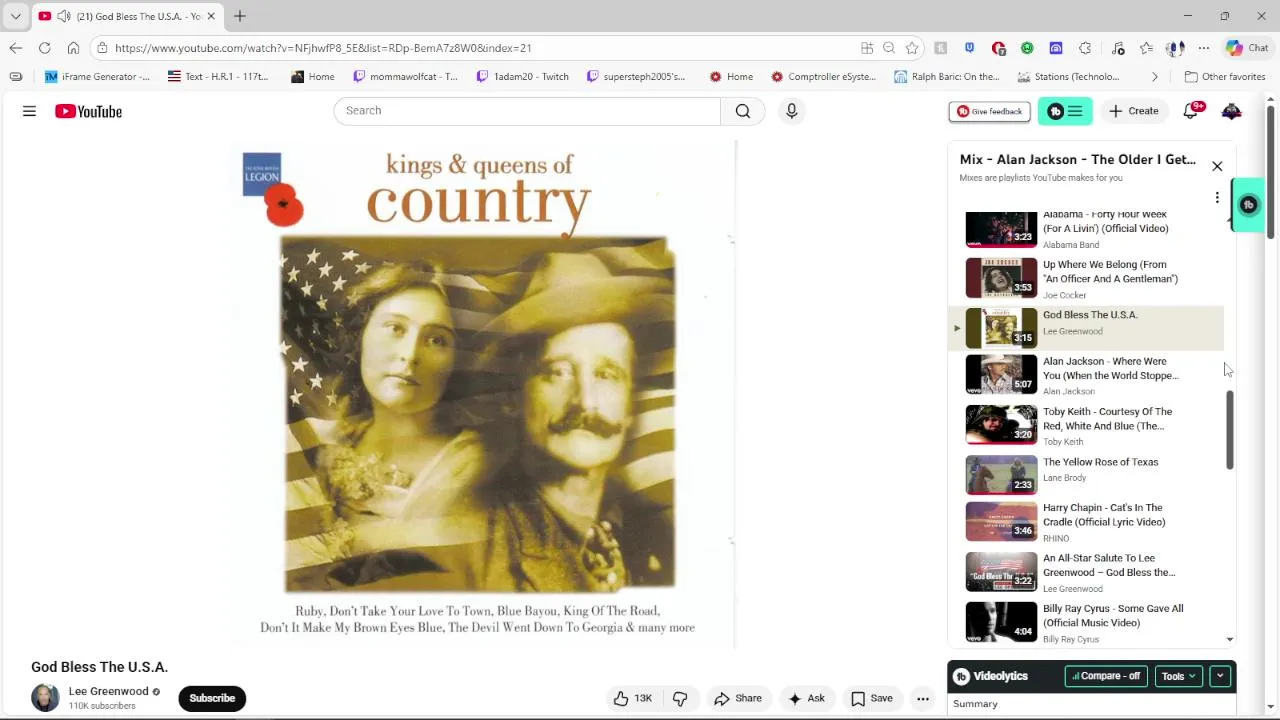Open the browser Extensions puzzle icon
1280x720 pixels.
1085,48
